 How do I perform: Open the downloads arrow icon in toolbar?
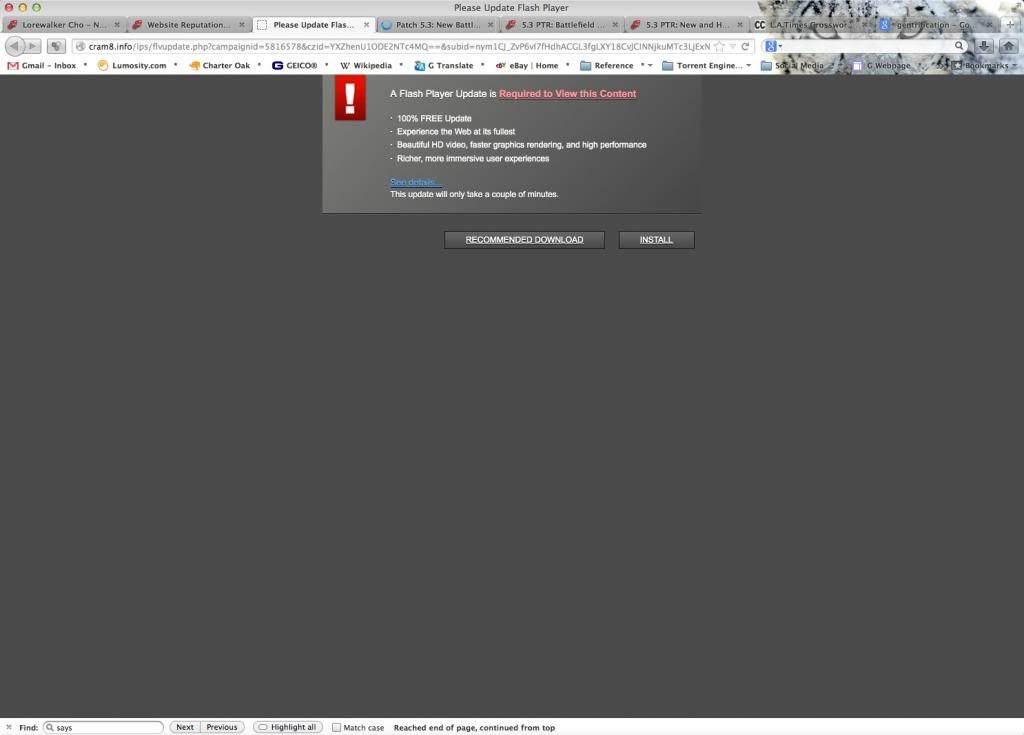click(x=984, y=46)
